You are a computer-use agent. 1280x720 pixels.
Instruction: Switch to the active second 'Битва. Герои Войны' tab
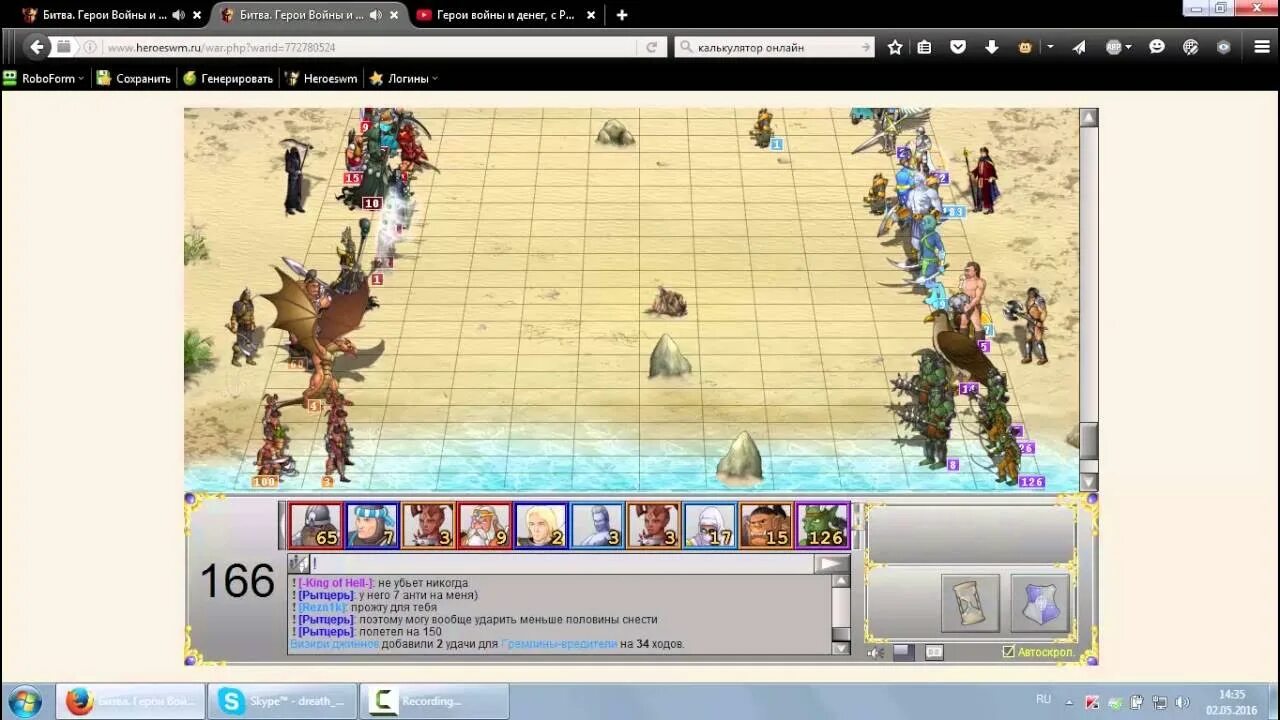(310, 15)
